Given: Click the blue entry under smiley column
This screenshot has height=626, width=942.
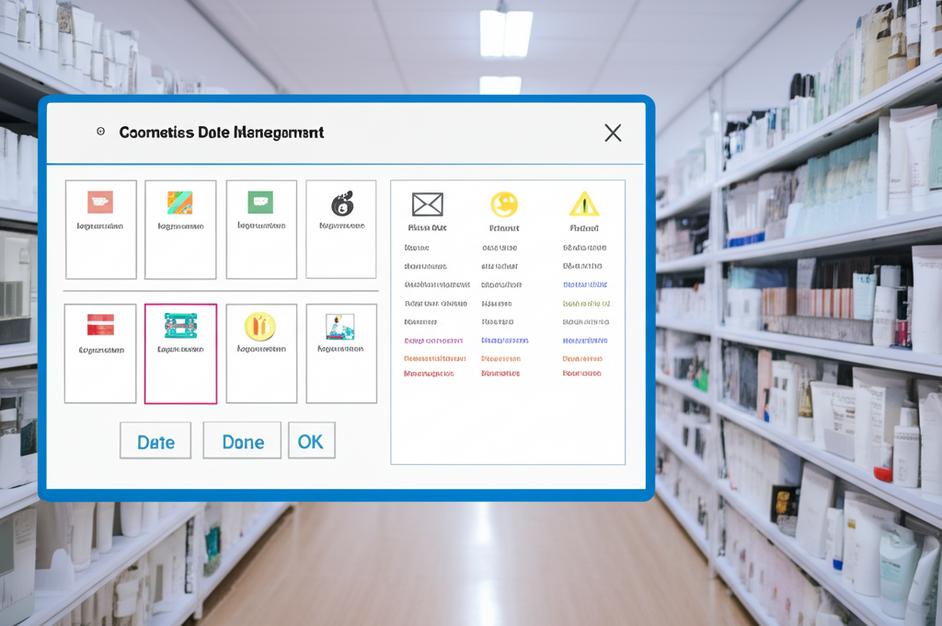Looking at the screenshot, I should click(x=504, y=341).
